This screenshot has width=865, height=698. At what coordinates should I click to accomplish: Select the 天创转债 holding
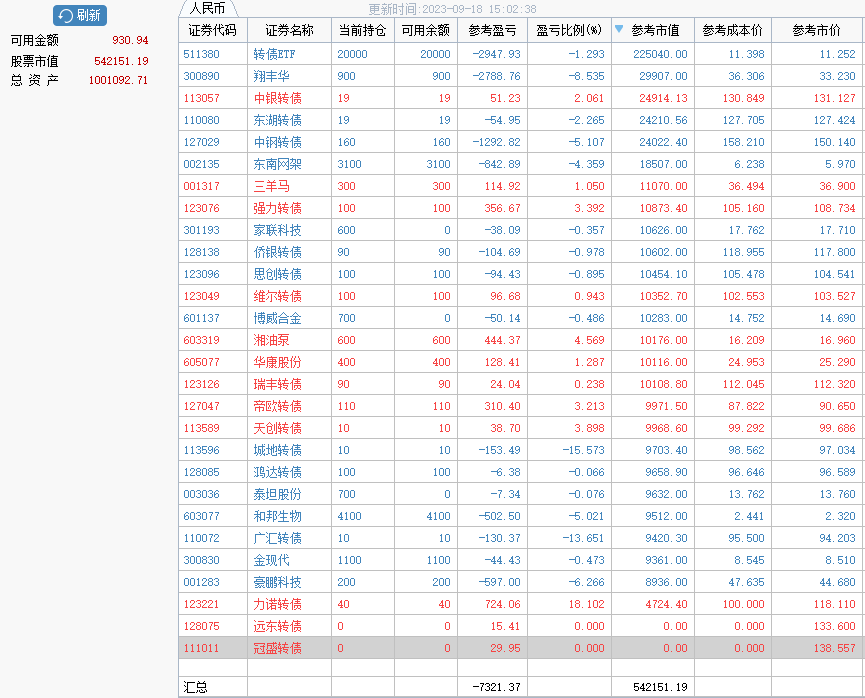[x=277, y=428]
